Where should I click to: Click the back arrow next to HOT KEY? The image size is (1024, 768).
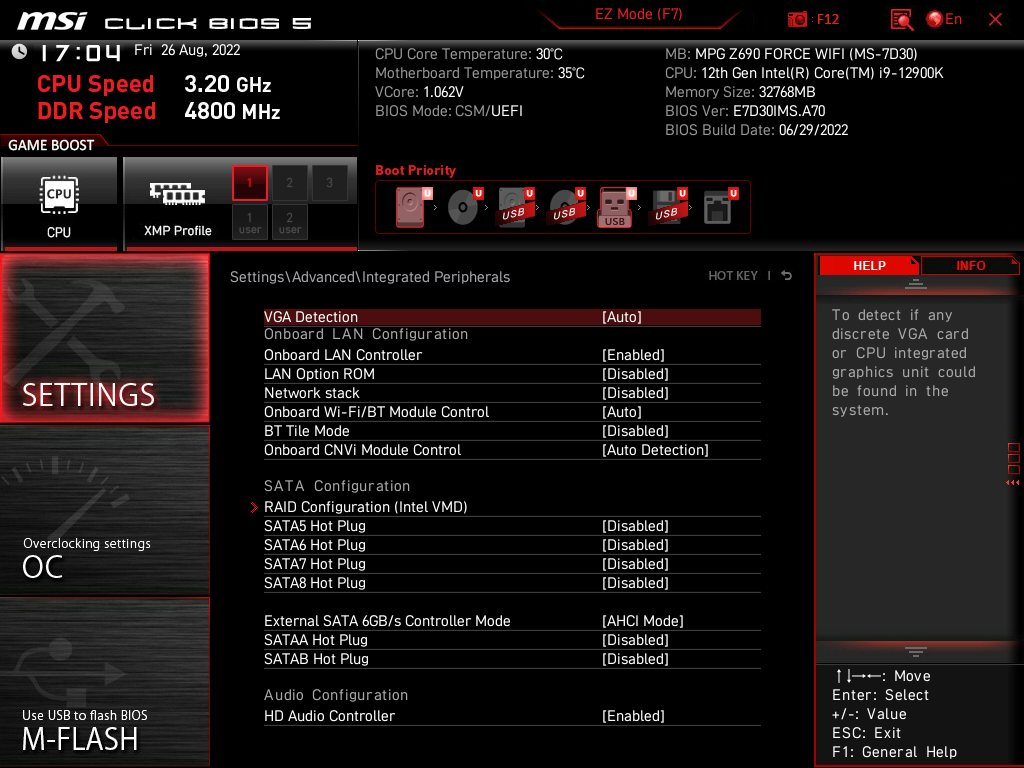point(787,276)
